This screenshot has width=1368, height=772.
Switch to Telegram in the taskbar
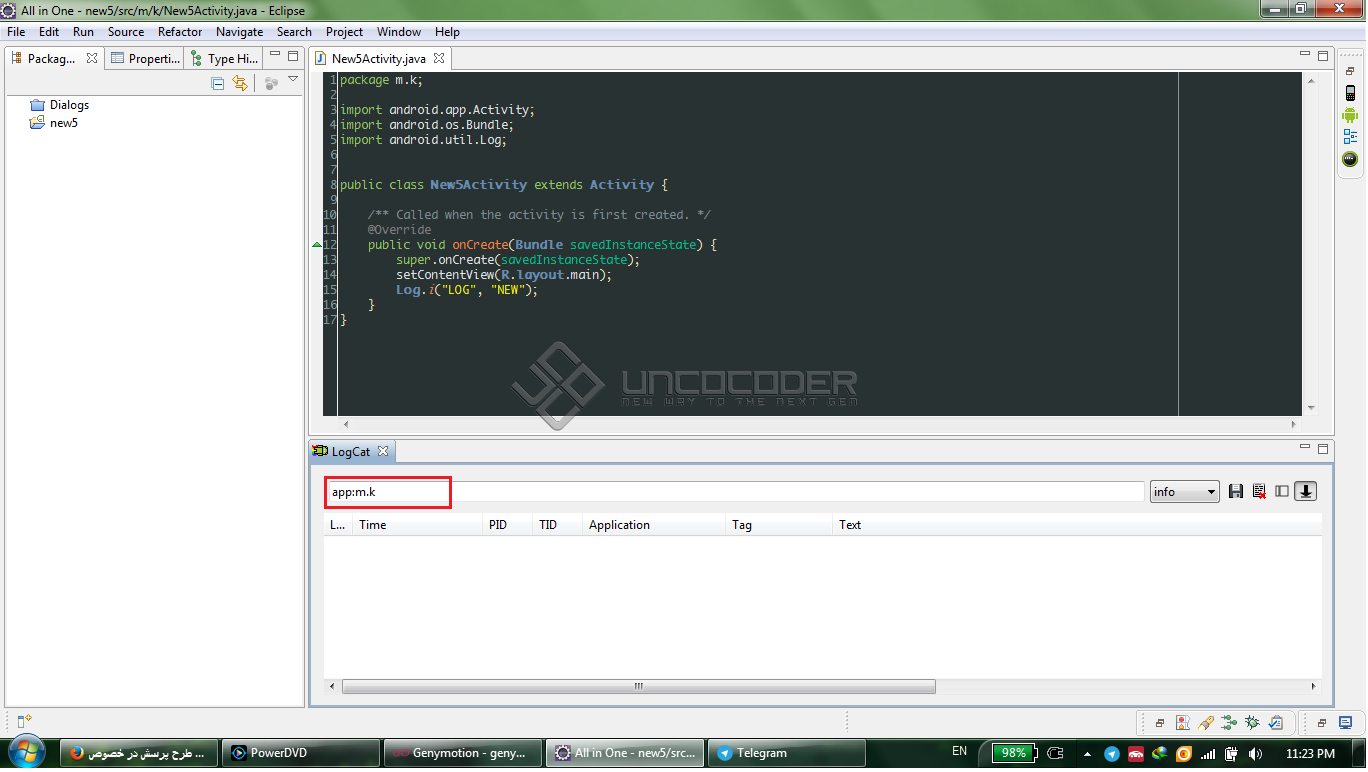[787, 753]
